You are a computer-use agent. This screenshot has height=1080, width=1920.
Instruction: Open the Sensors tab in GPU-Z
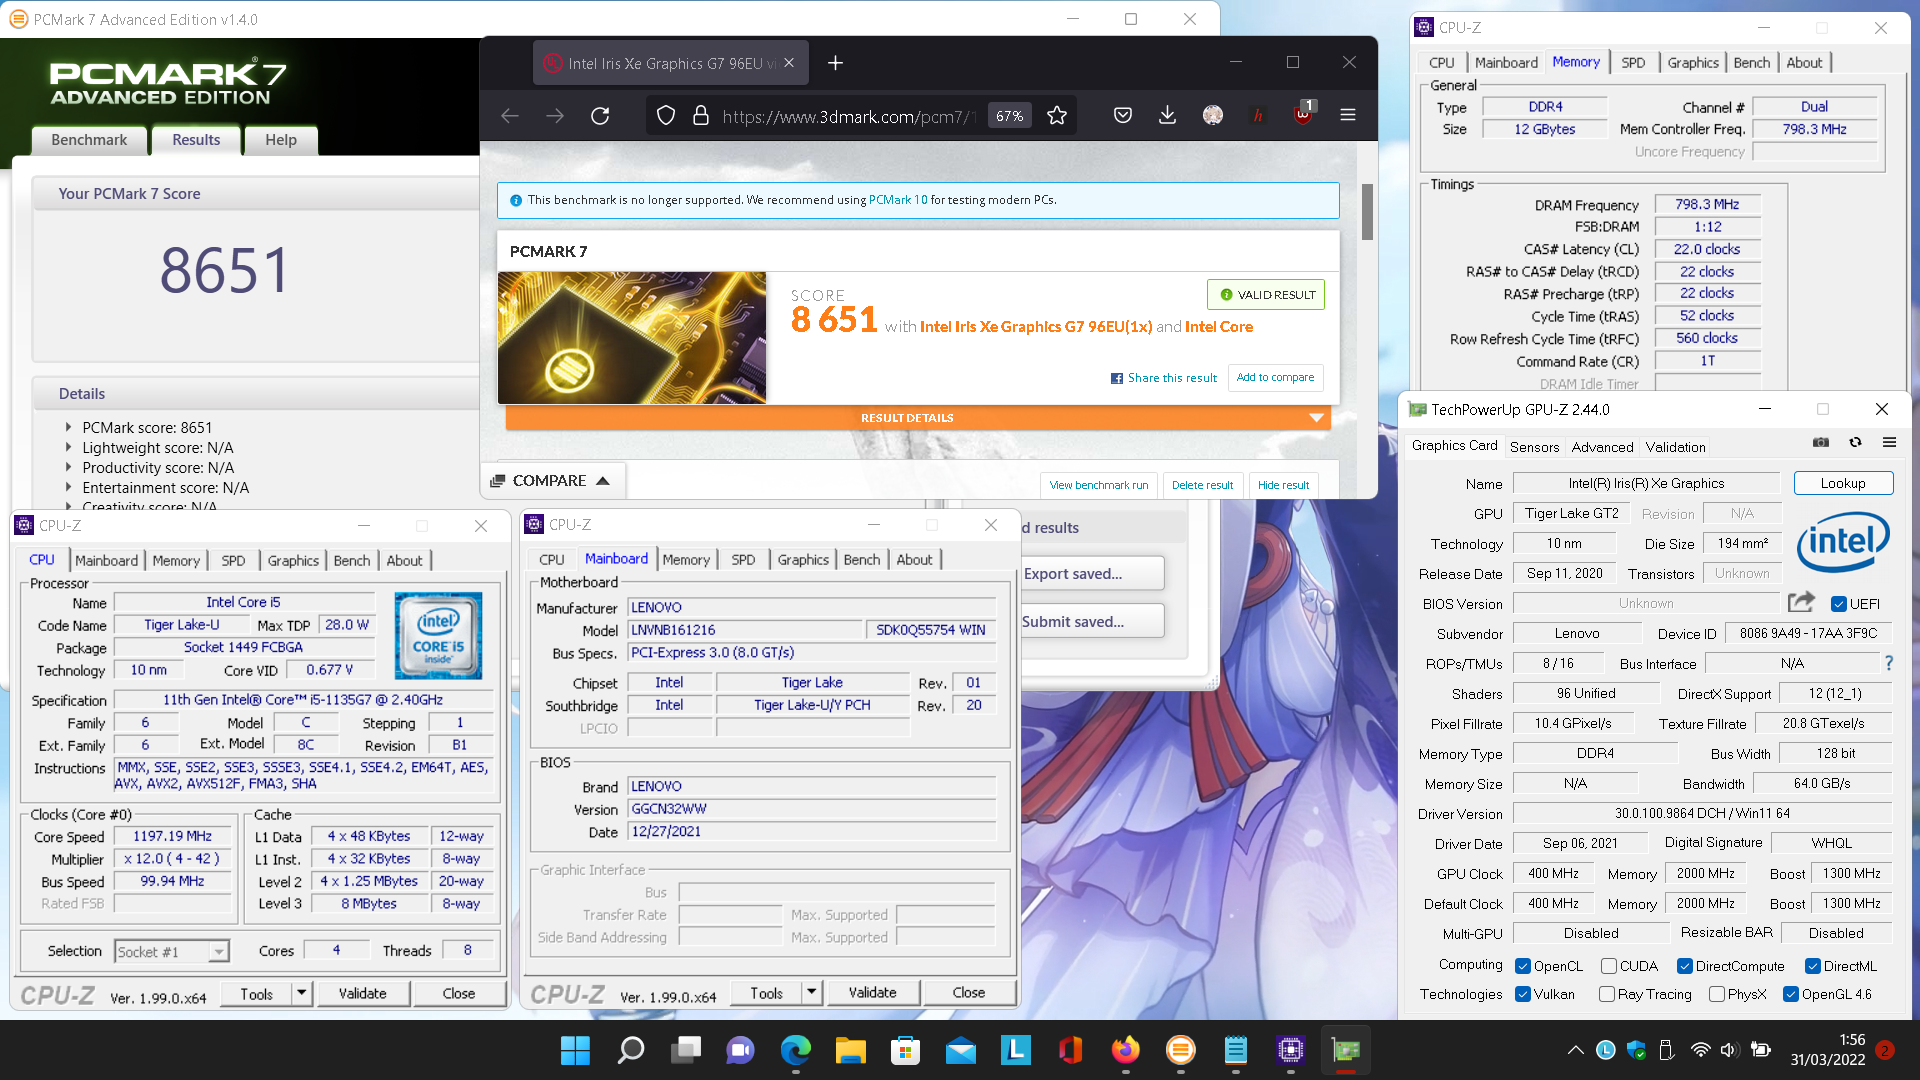(1534, 447)
